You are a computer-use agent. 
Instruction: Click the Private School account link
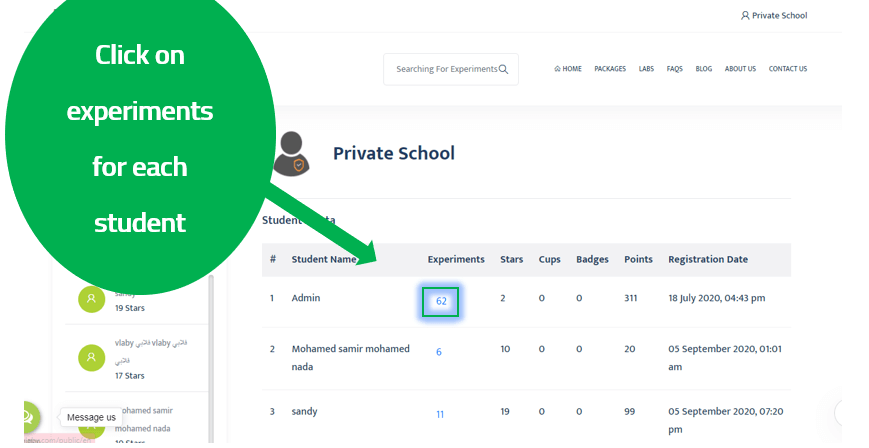[779, 16]
